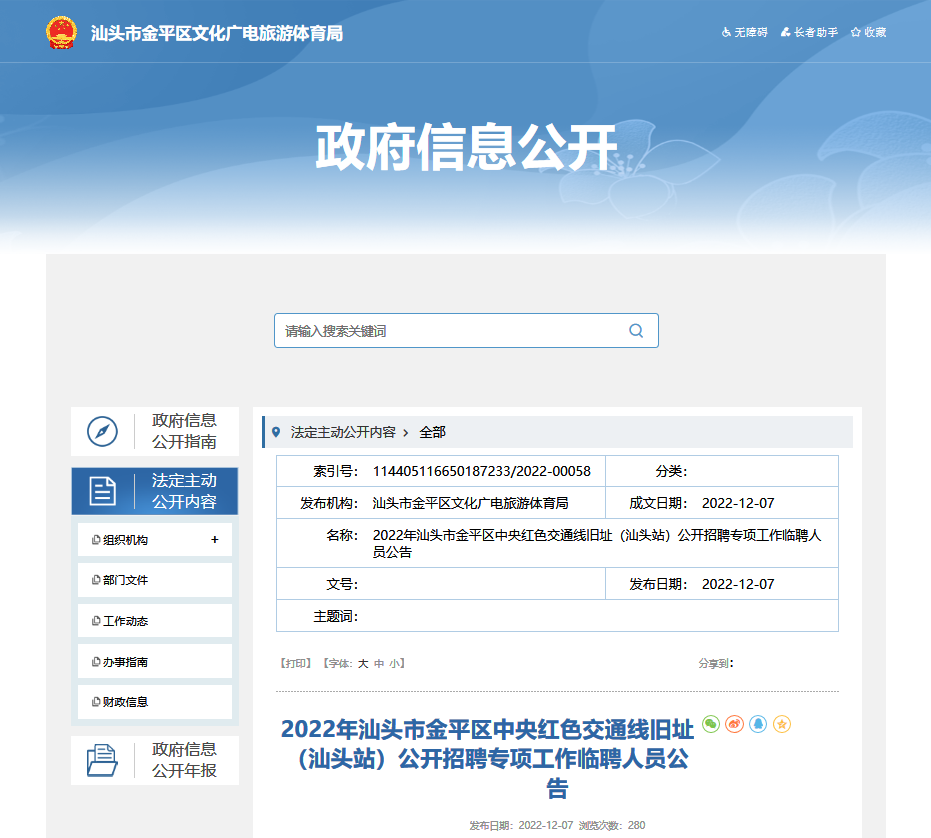The height and width of the screenshot is (838, 931).
Task: Share via the yellow star Qzone icon
Action: point(782,724)
